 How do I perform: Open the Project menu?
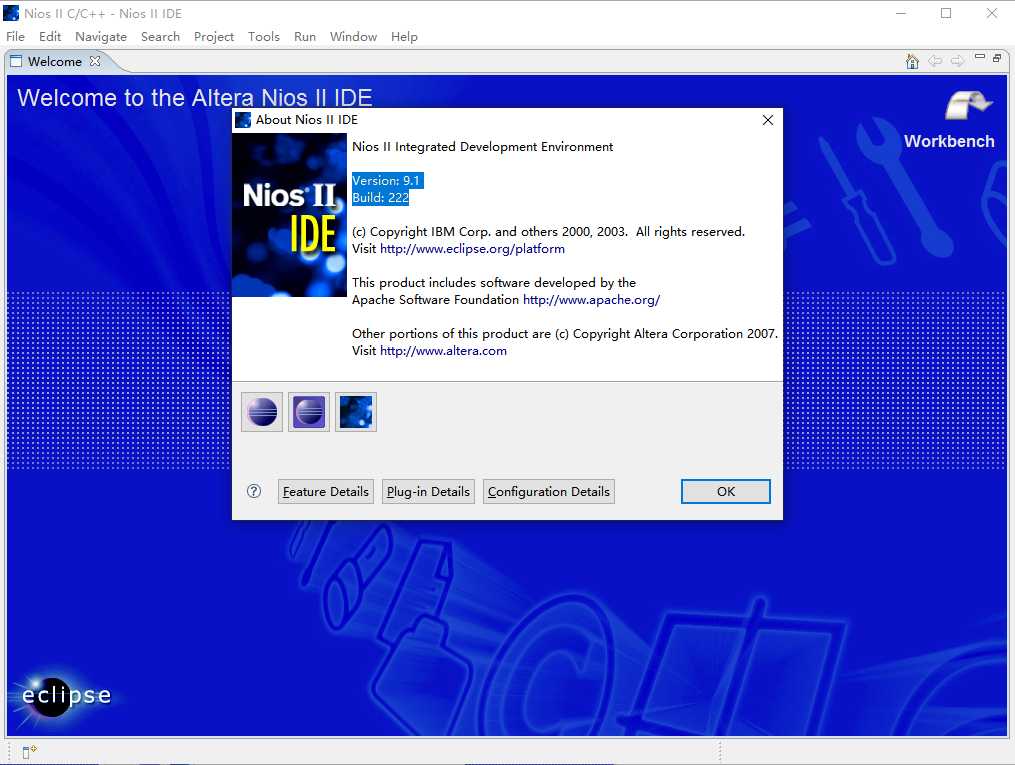pos(214,37)
